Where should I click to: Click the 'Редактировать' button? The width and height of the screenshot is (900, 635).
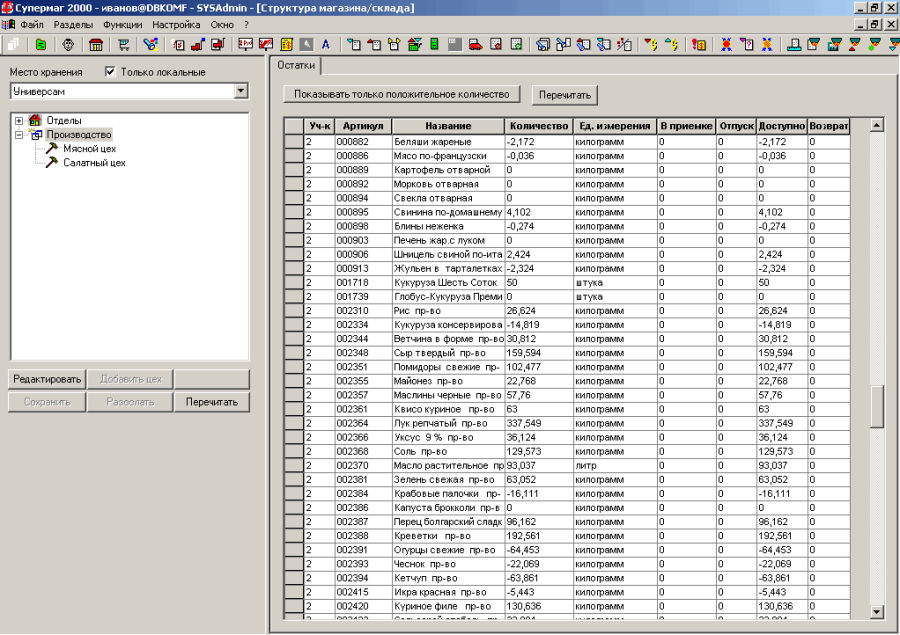(47, 380)
